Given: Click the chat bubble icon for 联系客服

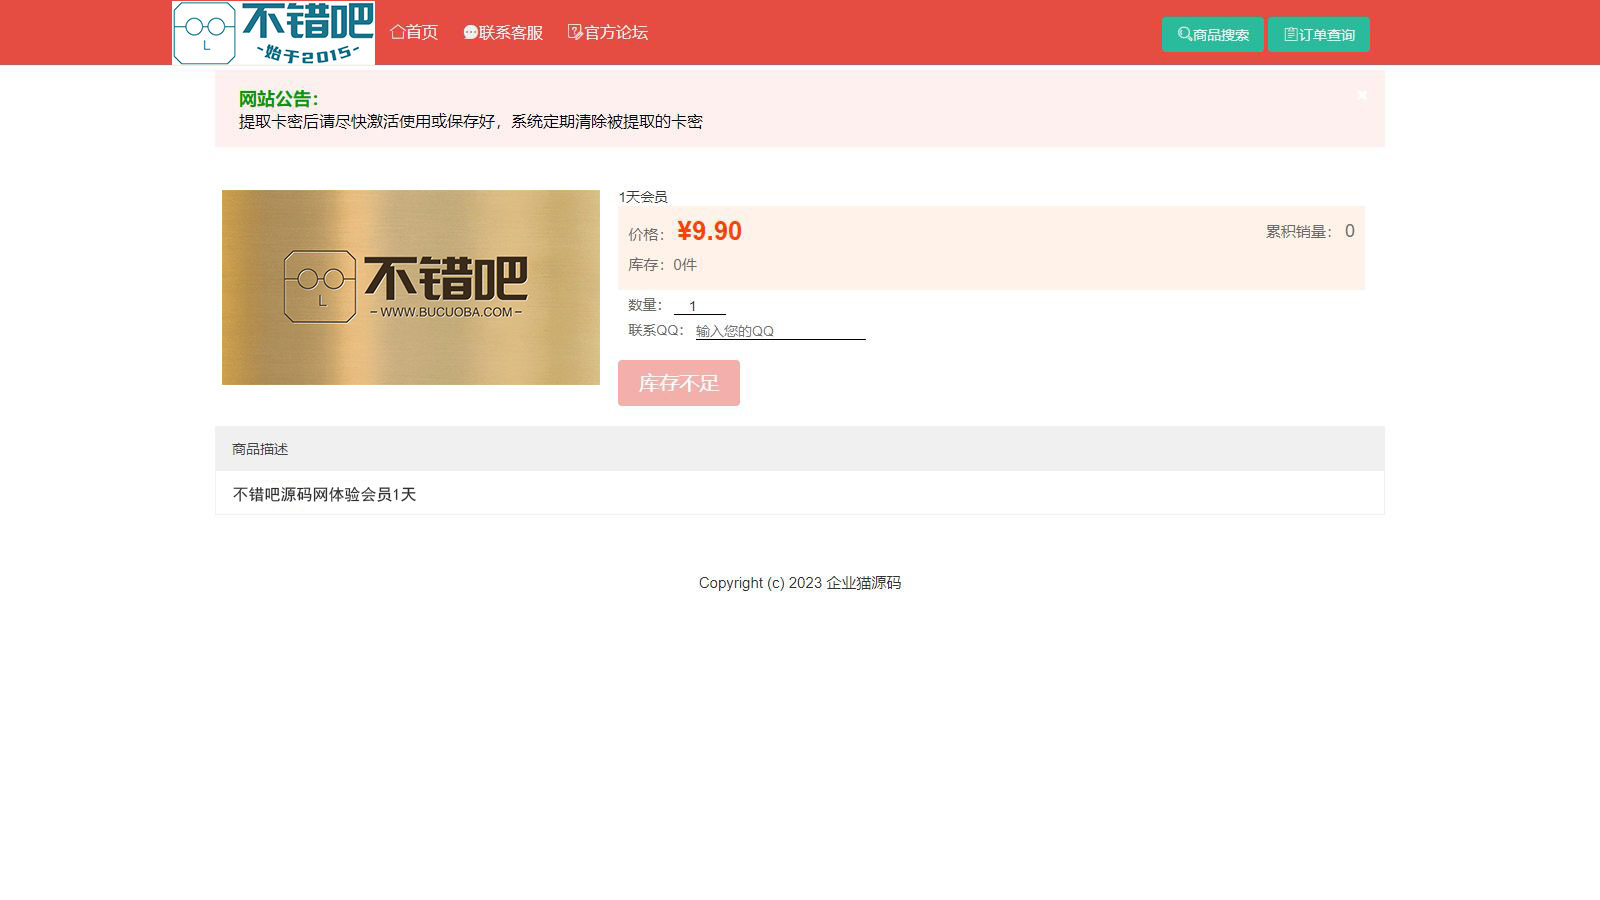Looking at the screenshot, I should point(470,33).
